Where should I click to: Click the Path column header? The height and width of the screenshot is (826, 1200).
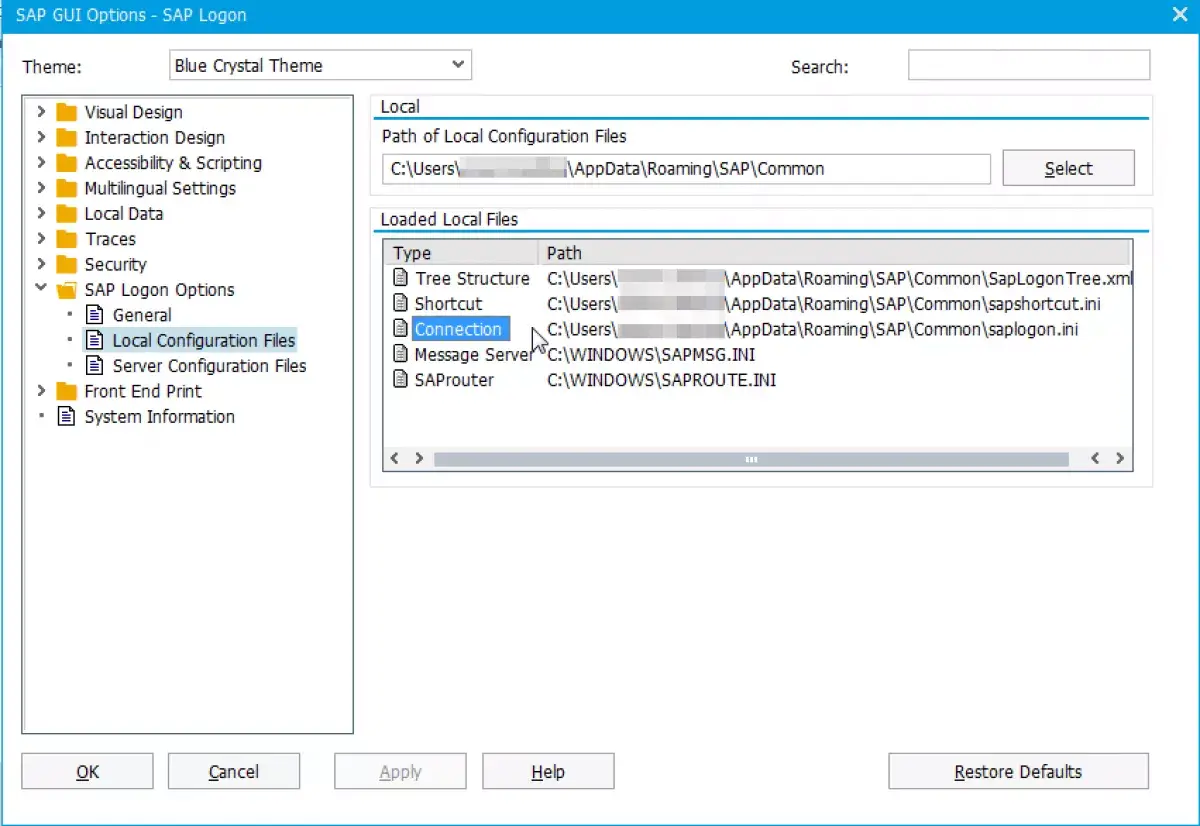834,253
